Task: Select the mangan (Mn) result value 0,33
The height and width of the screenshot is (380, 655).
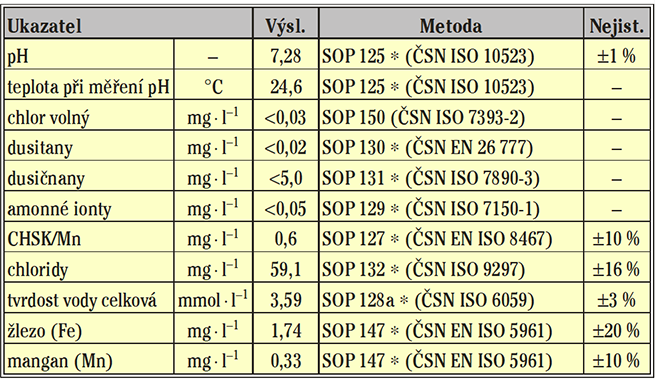Action: click(x=286, y=359)
